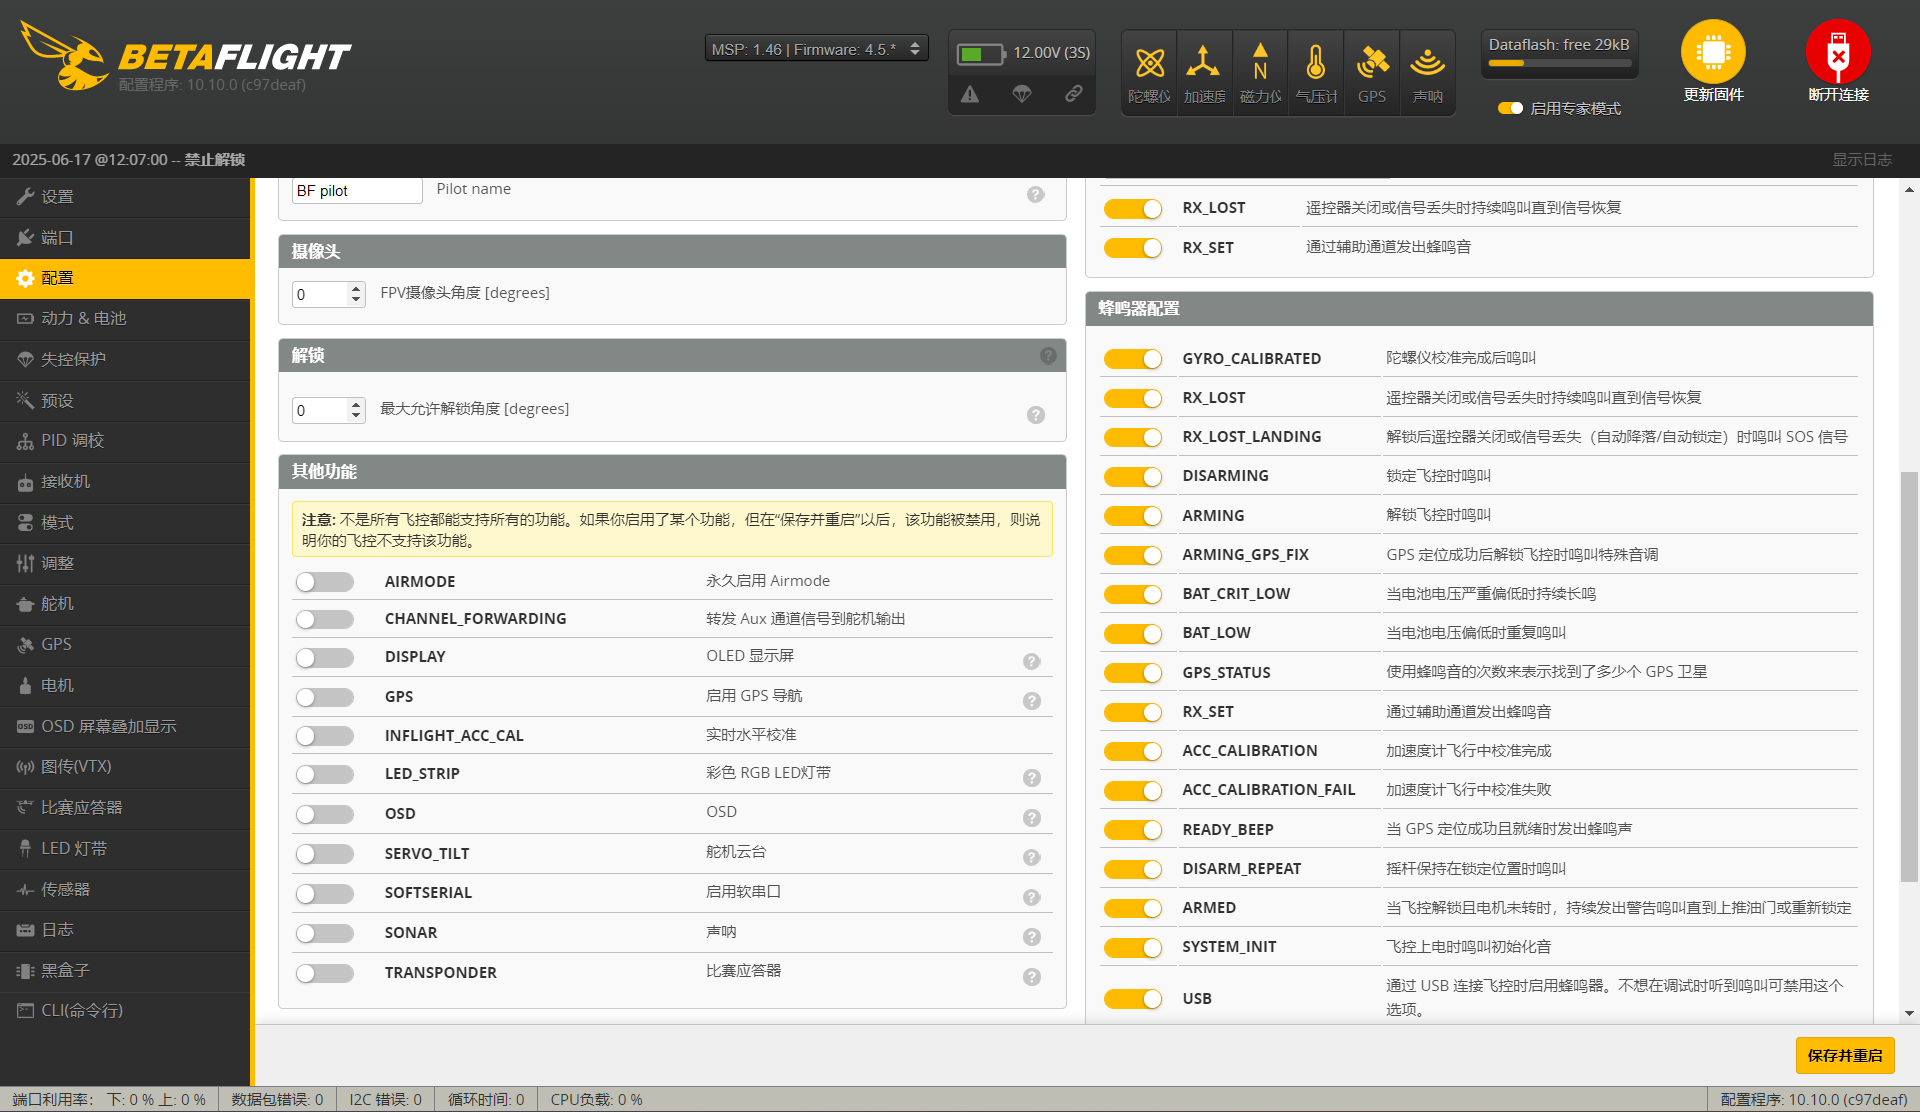Open help icon for GPS feature
The image size is (1920, 1112).
point(1032,701)
